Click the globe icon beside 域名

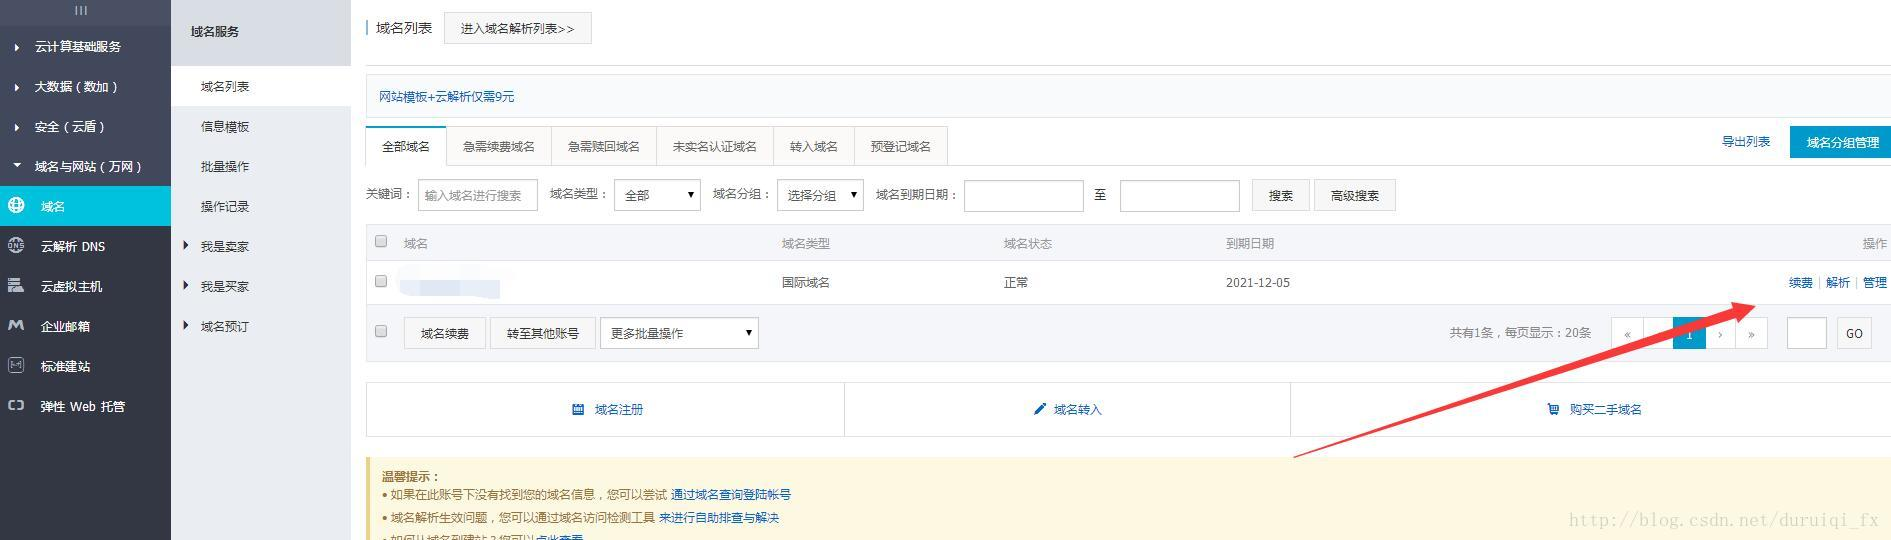pos(16,206)
